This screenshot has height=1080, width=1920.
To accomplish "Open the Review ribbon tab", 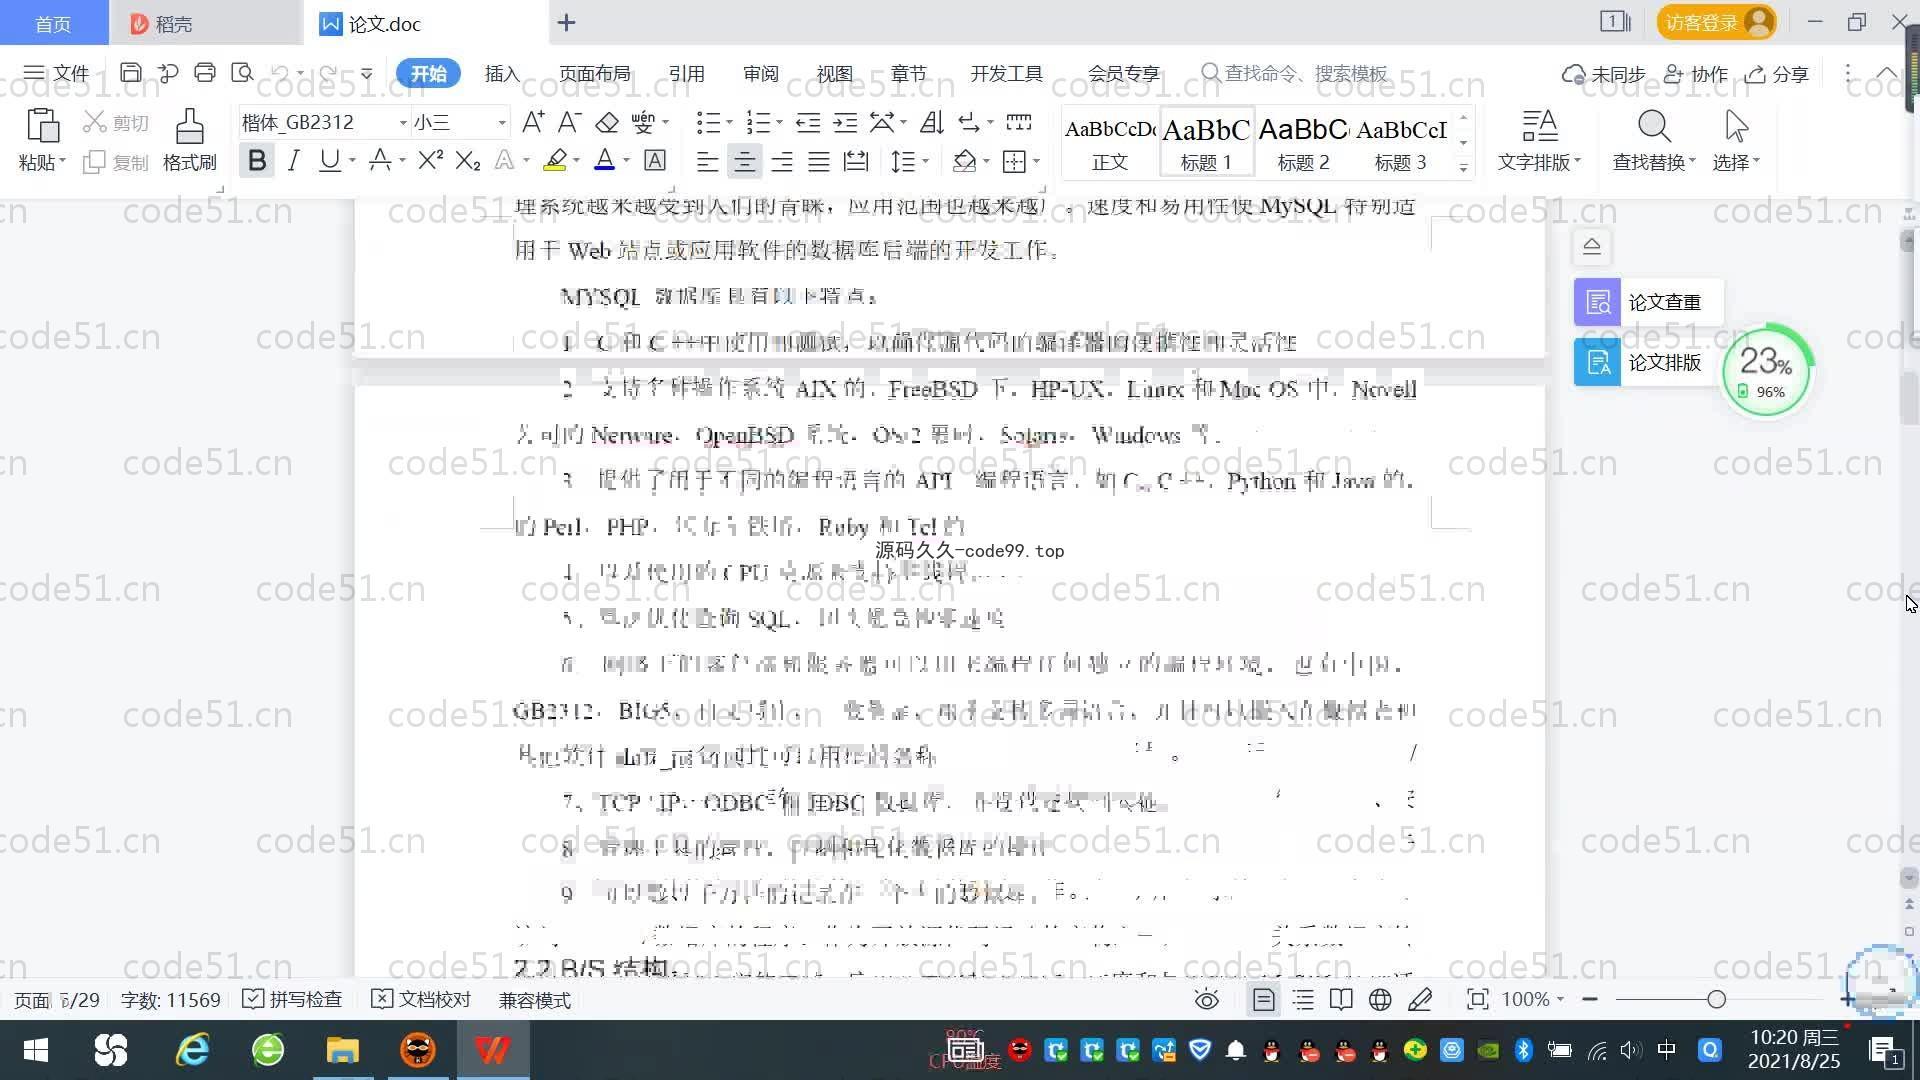I will [760, 74].
